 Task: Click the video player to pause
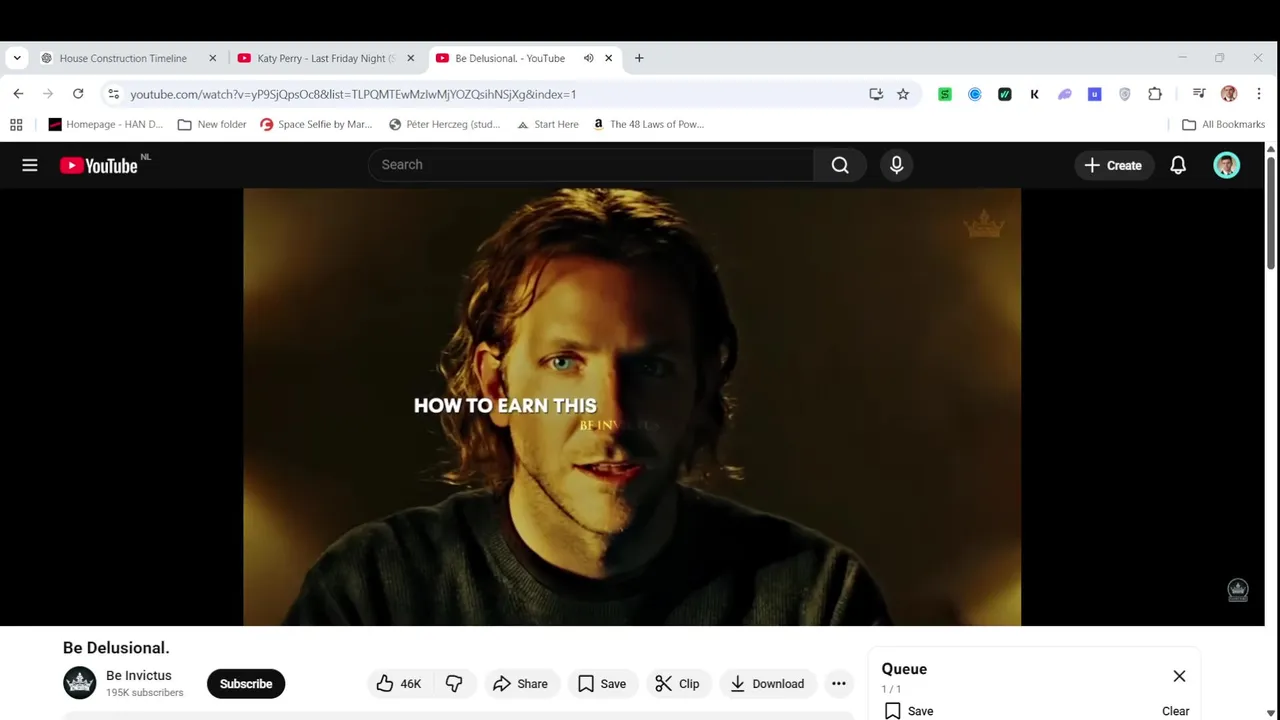632,407
